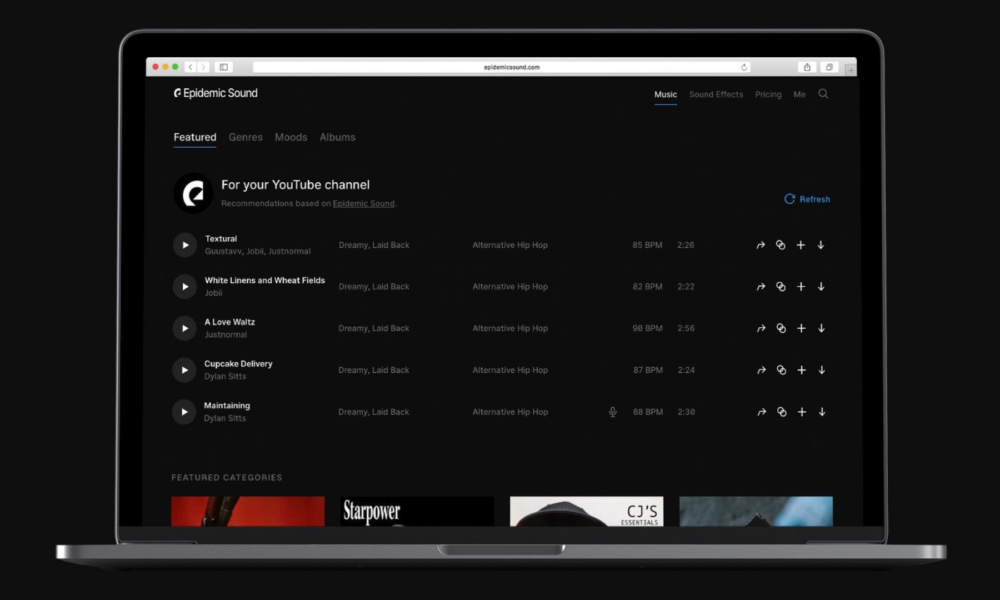Open the Music section
The width and height of the screenshot is (1000, 600).
pos(665,94)
